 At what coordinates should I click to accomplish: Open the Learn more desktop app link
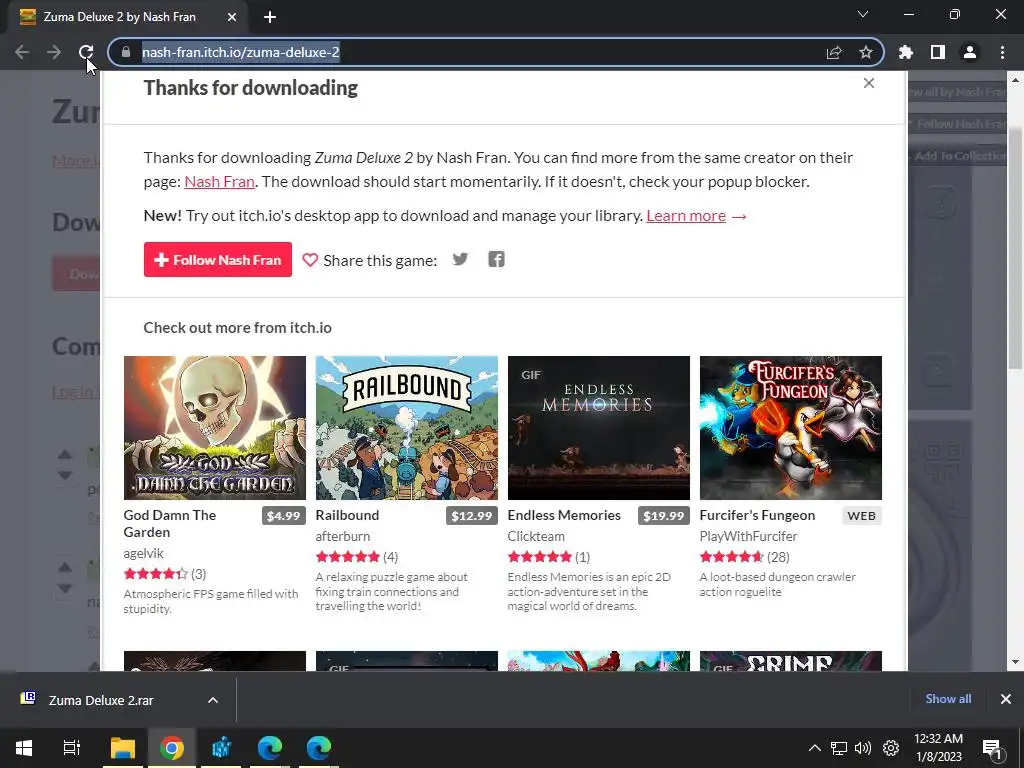coord(686,216)
